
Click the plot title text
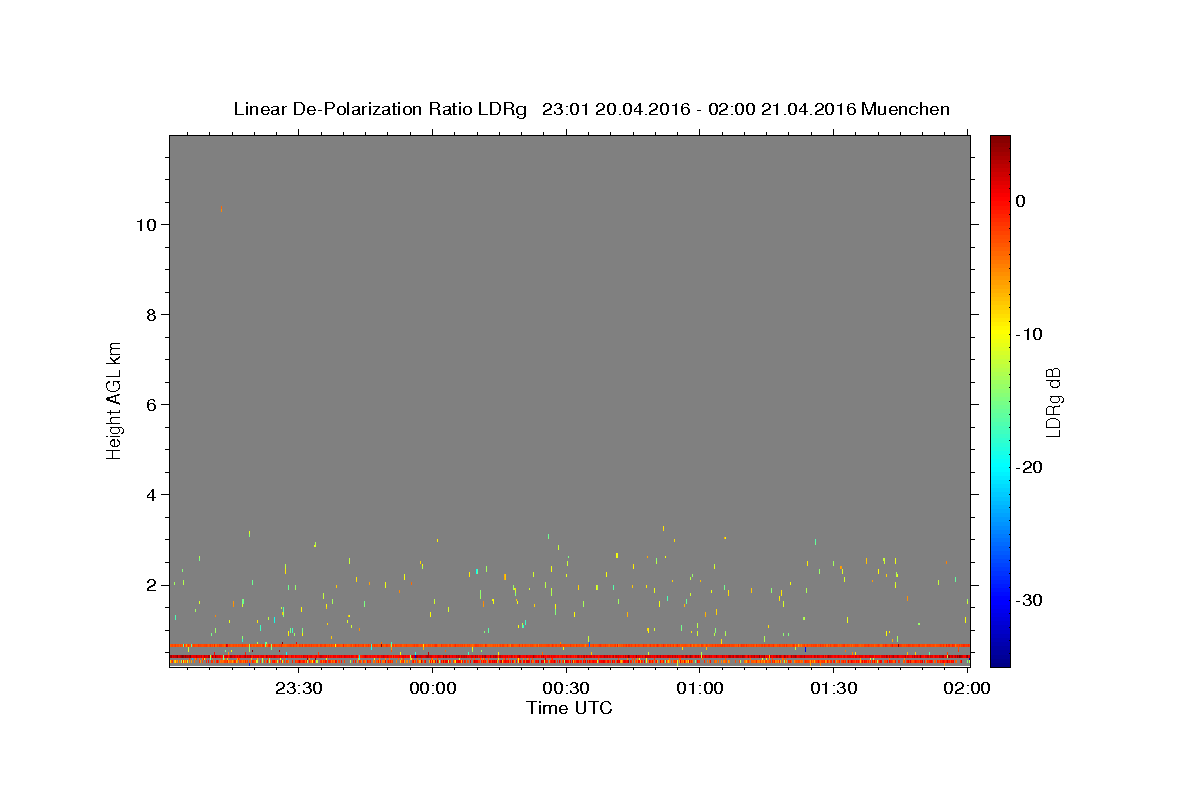(x=591, y=109)
